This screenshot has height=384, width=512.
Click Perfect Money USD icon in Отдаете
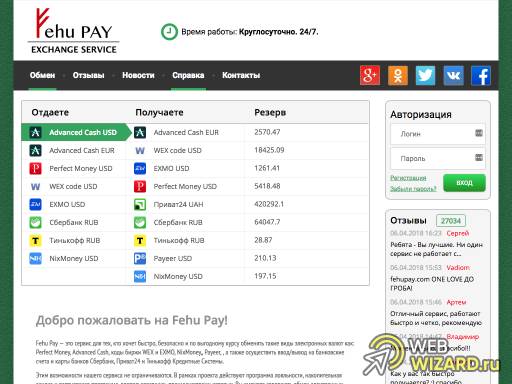tap(36, 168)
